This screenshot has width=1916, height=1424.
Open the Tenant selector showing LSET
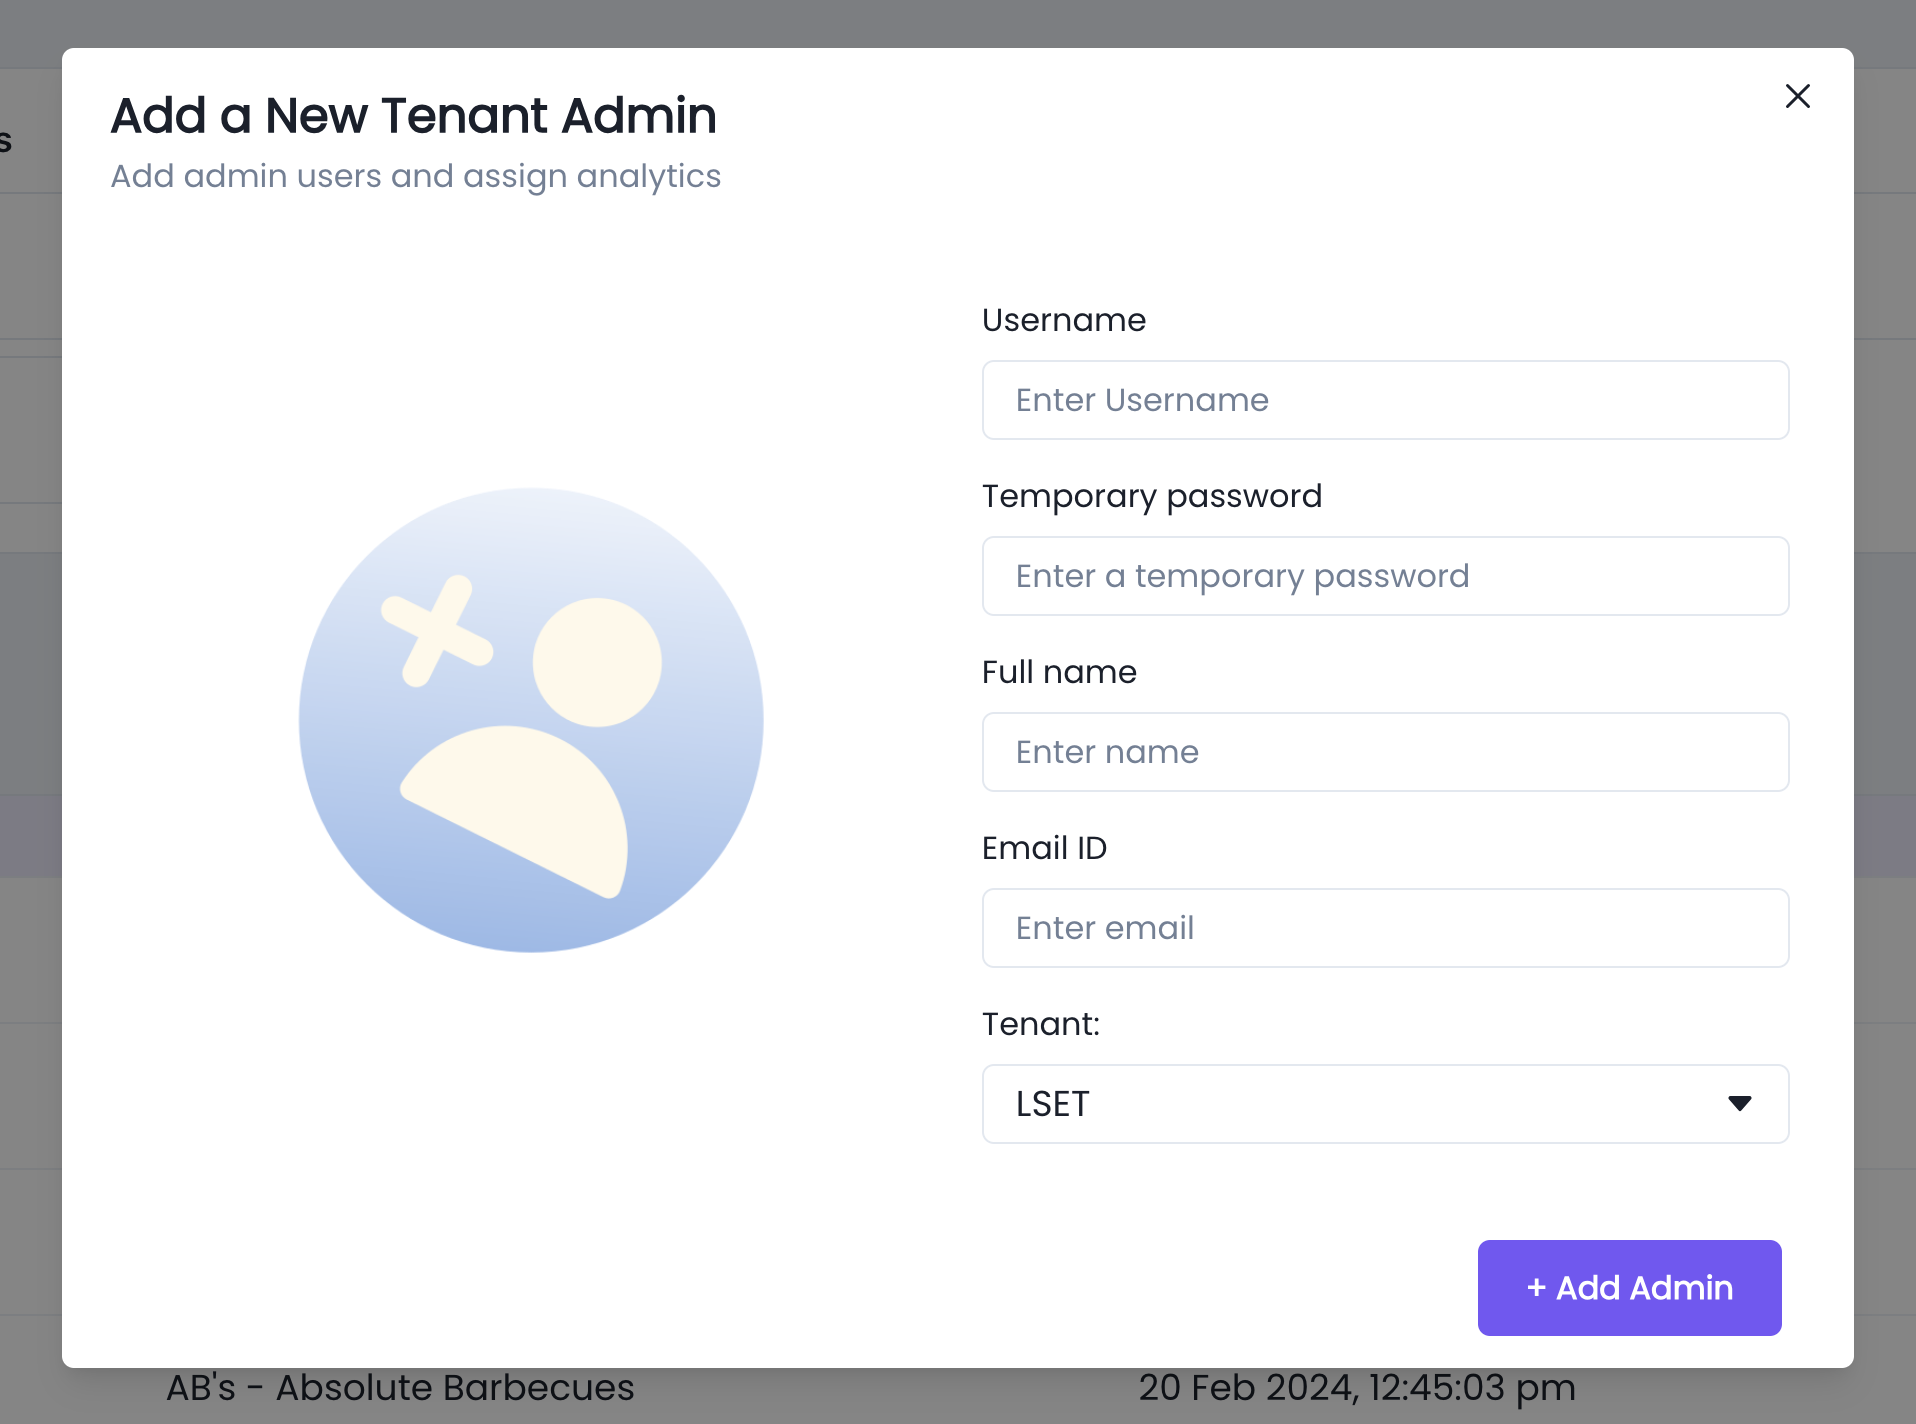(x=1385, y=1103)
